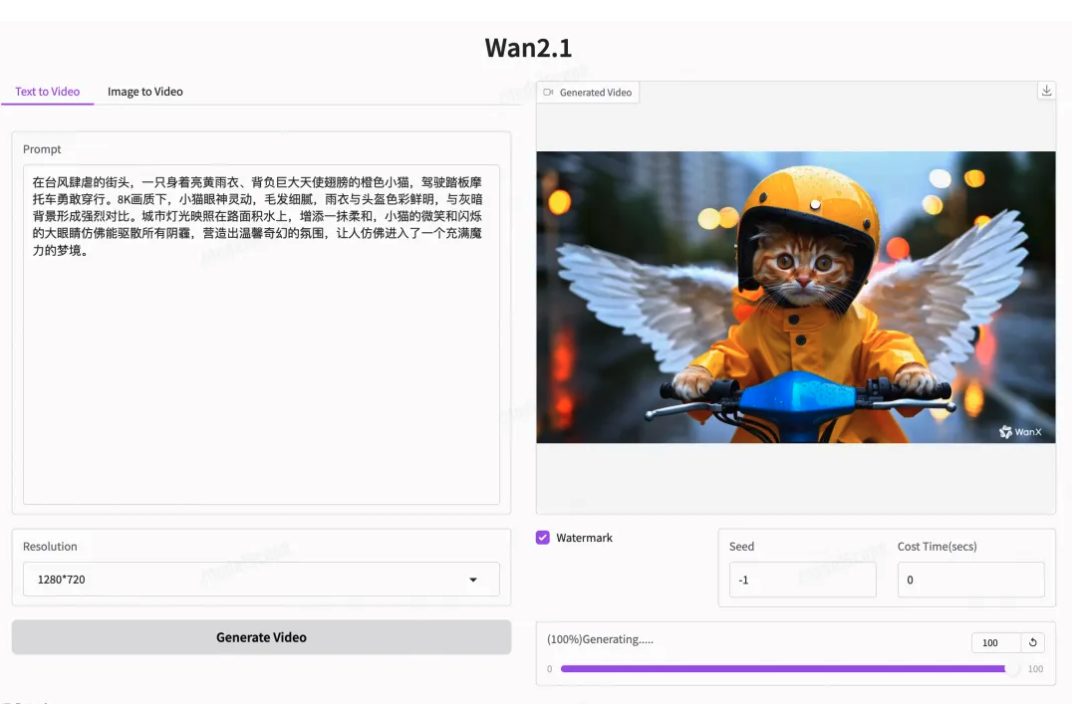Click the video icon beside Generated Video
This screenshot has height=704, width=1080.
click(548, 92)
